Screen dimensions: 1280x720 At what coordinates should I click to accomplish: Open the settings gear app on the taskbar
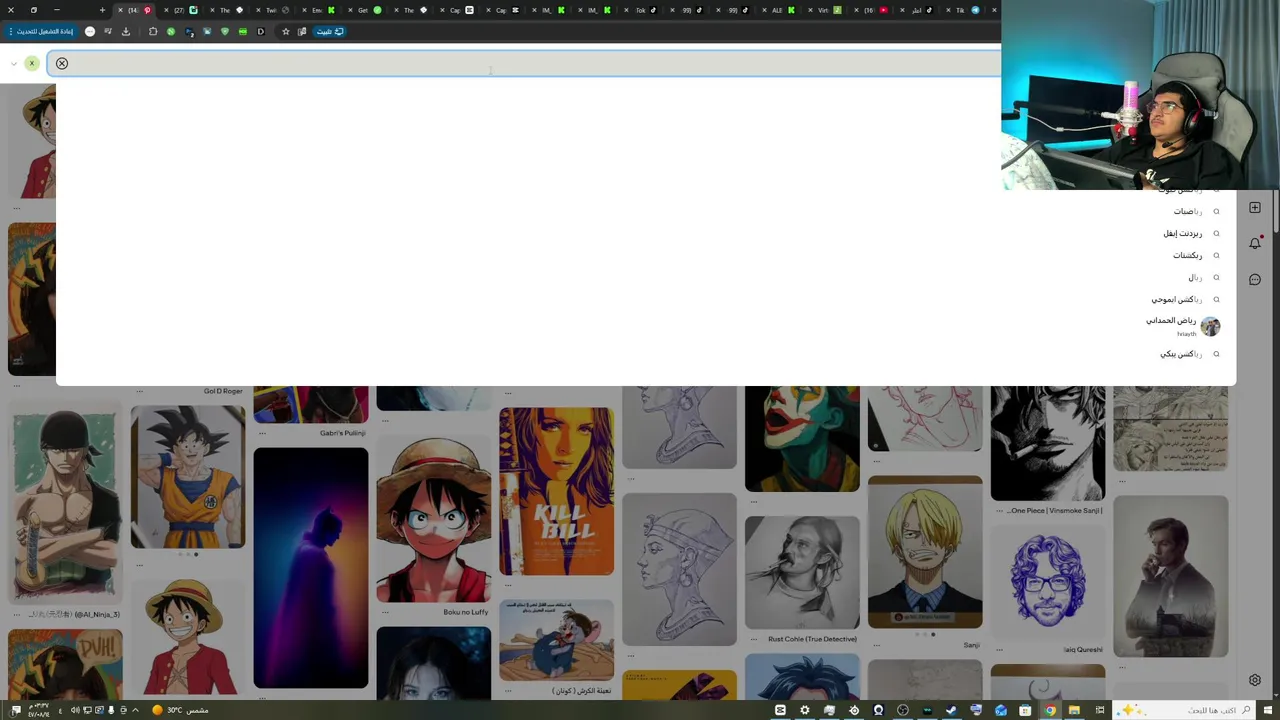point(805,710)
